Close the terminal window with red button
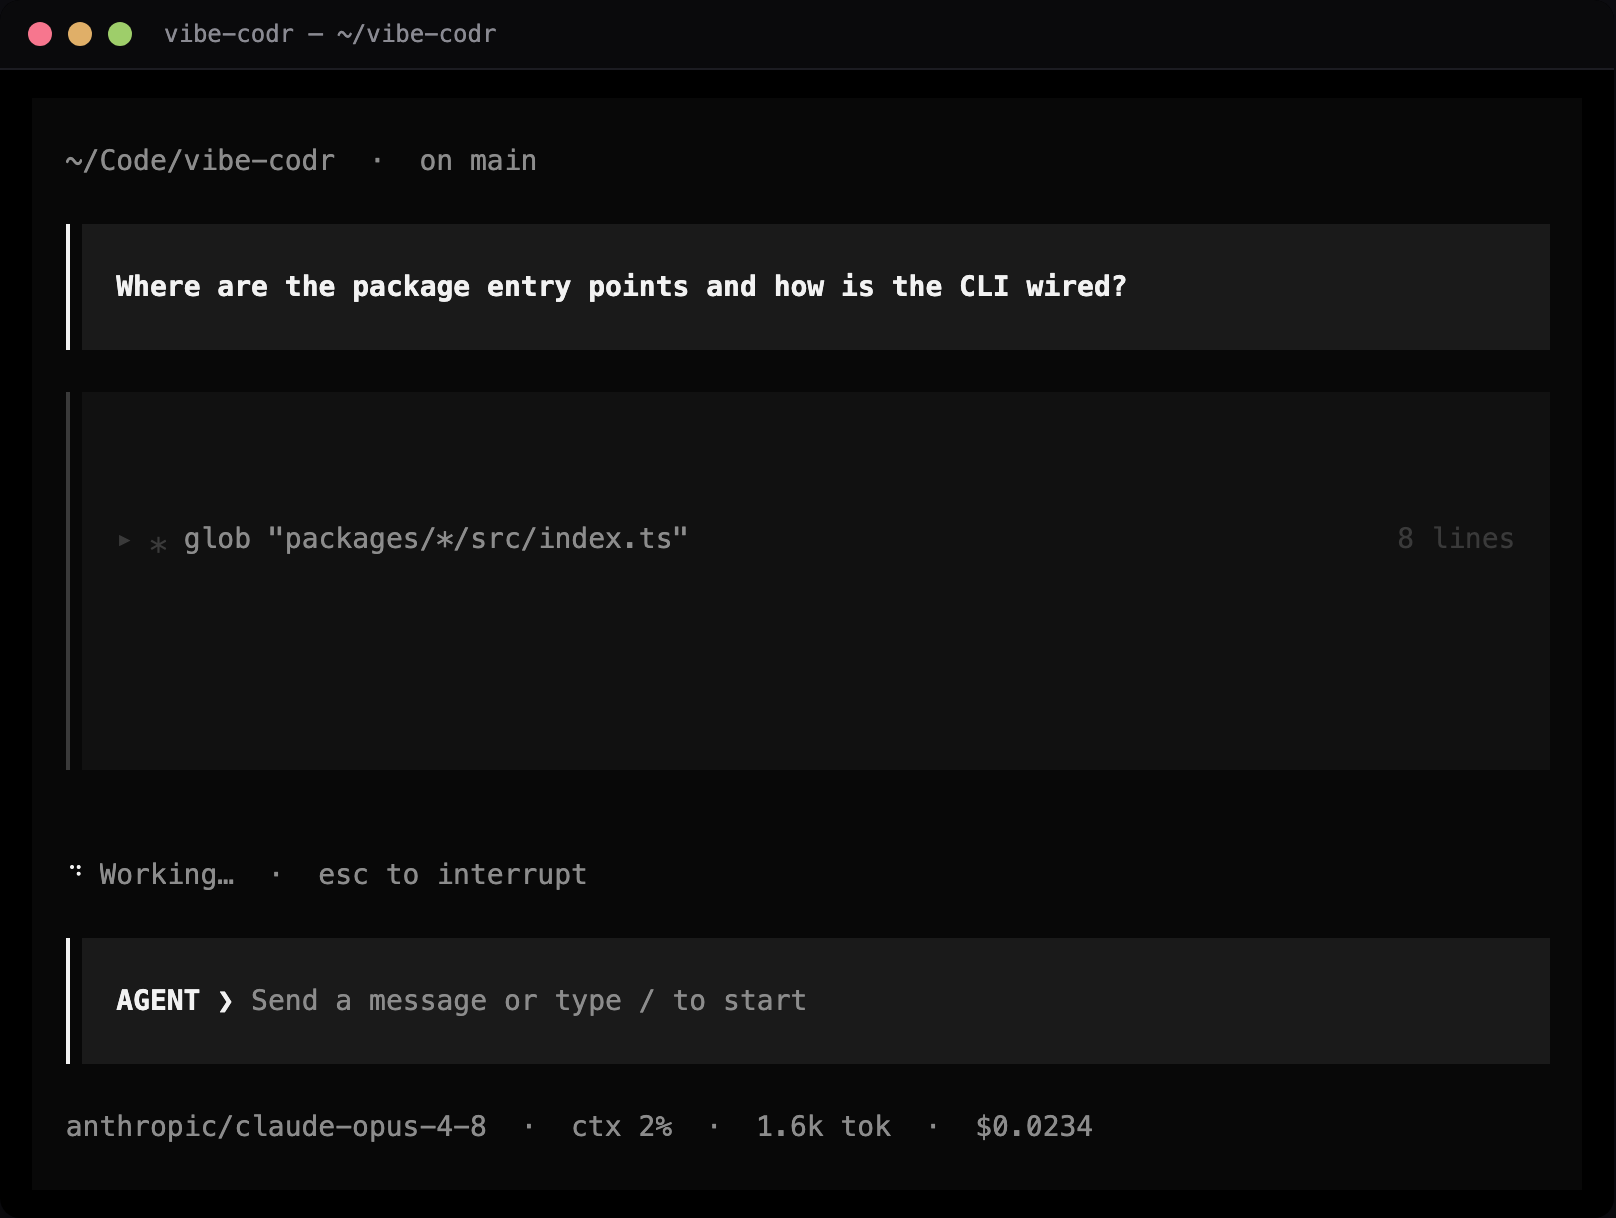 pos(40,34)
